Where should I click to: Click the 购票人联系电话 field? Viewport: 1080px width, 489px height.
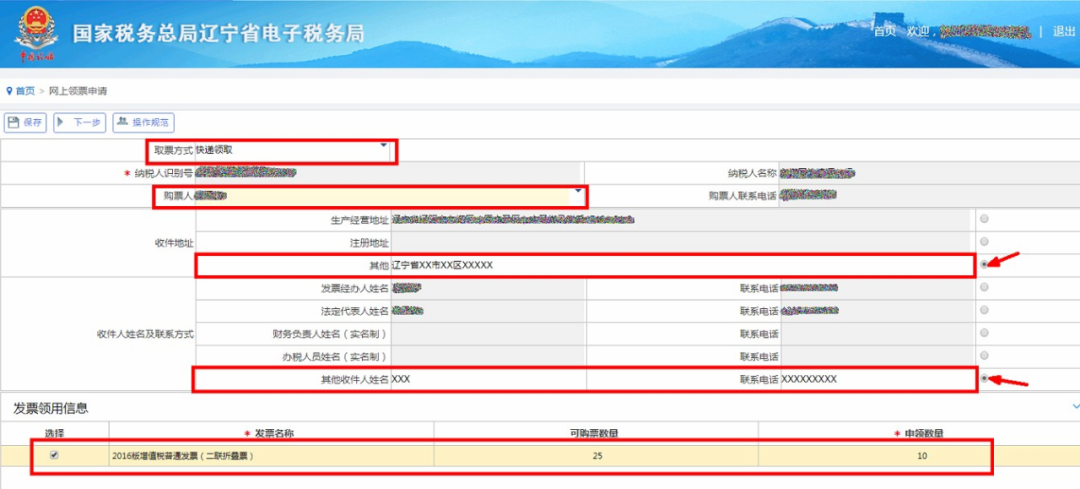[x=929, y=196]
